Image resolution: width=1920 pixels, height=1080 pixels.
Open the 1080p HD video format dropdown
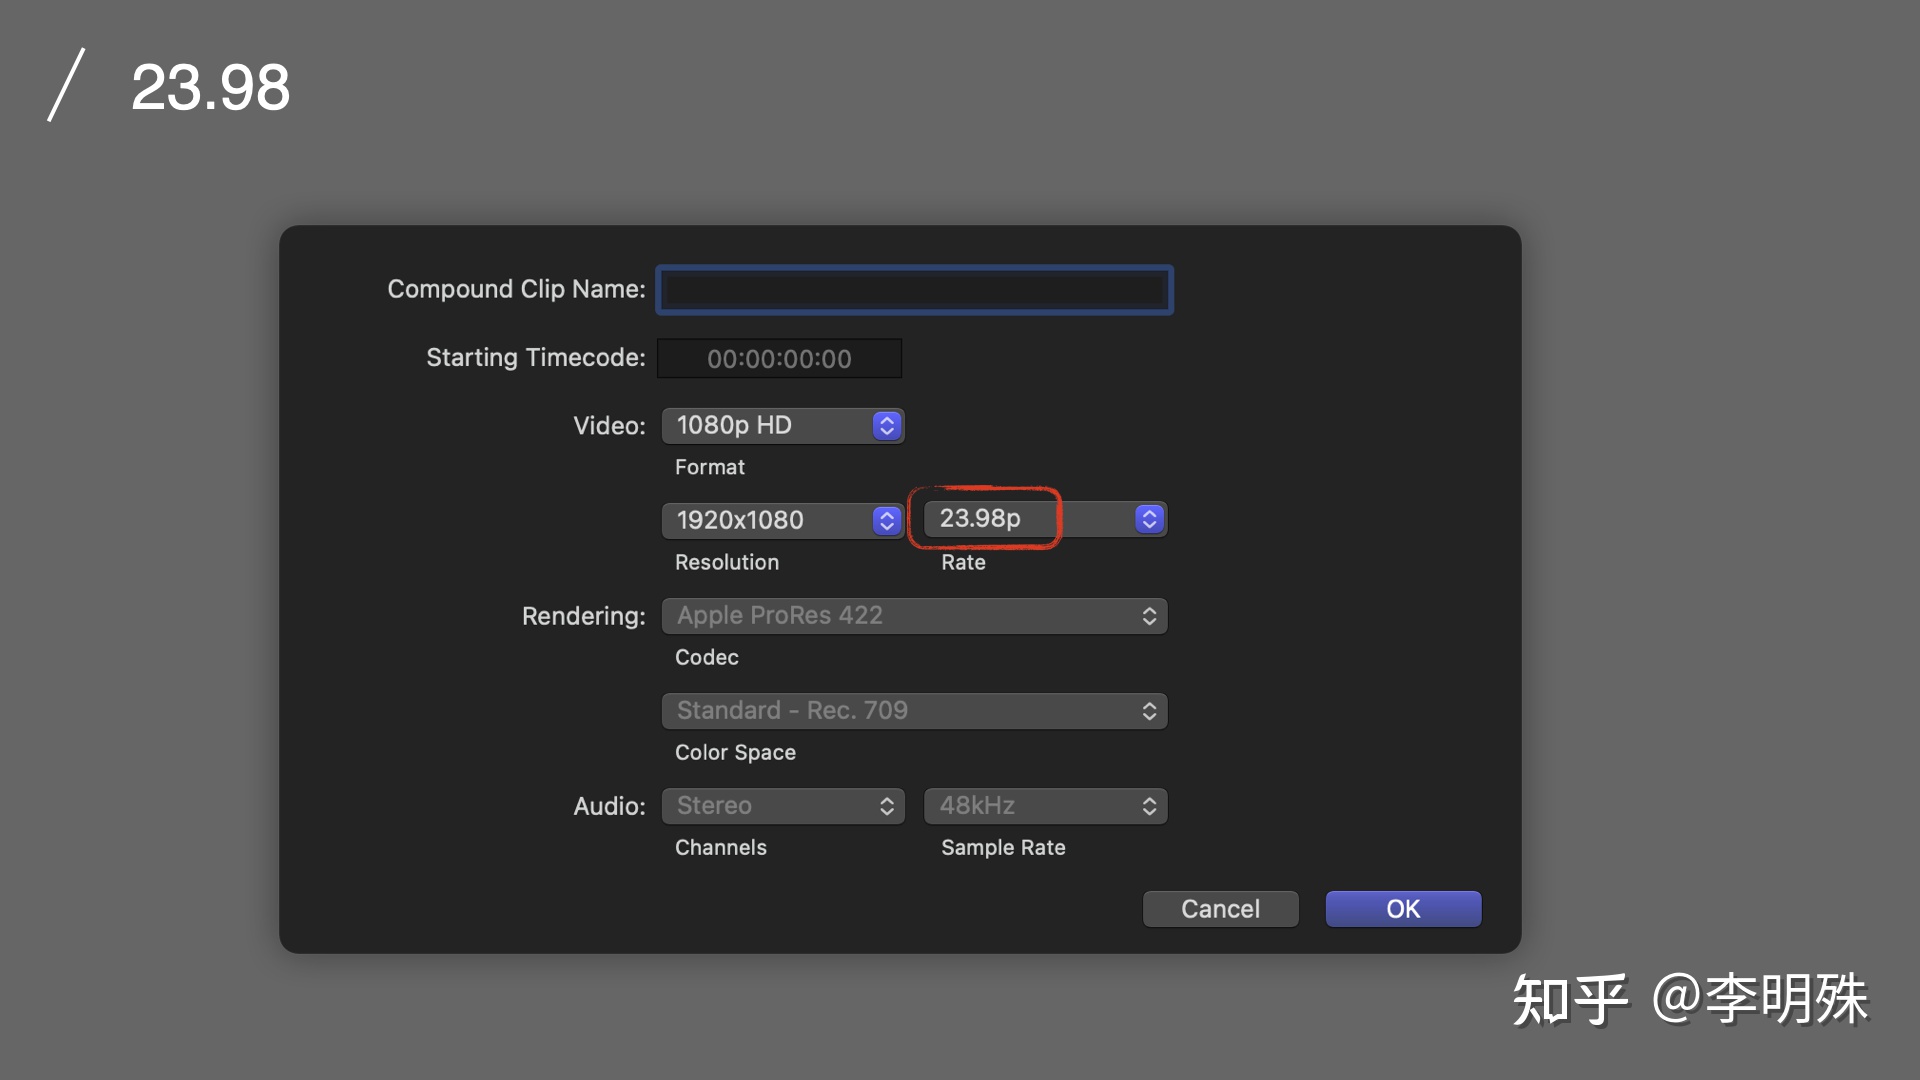coord(783,425)
